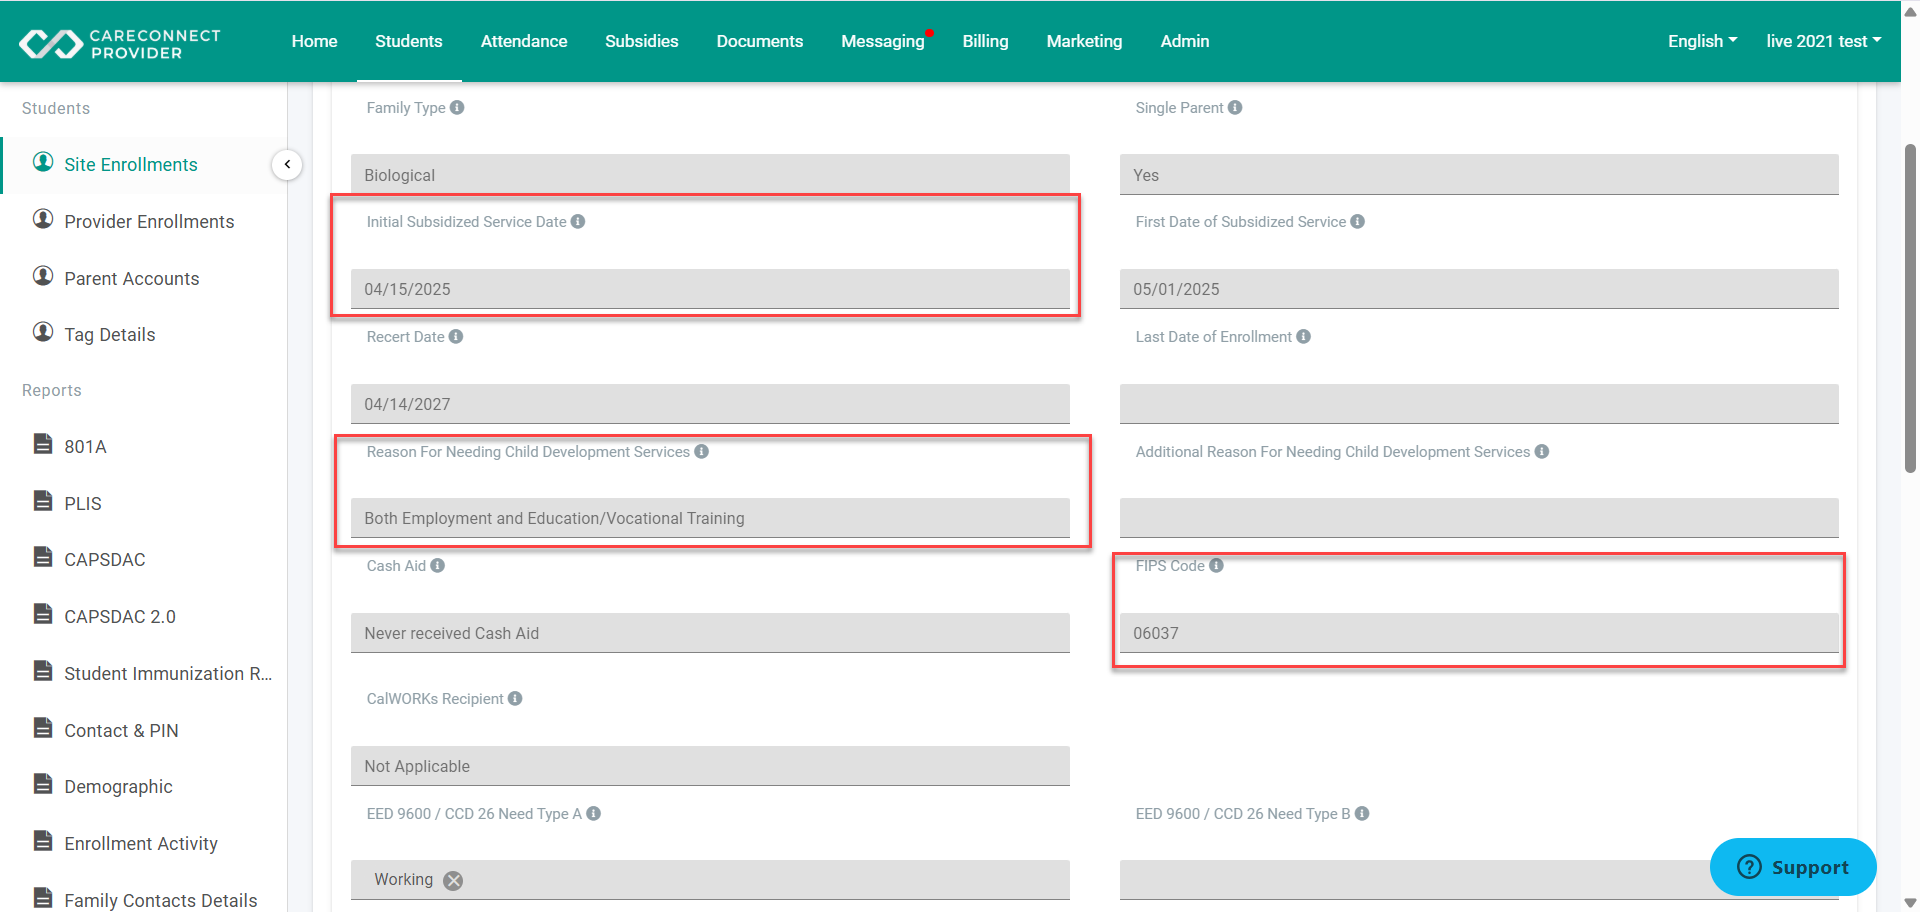Click info icon beside Need Type B label
1920x912 pixels.
pyautogui.click(x=1362, y=814)
